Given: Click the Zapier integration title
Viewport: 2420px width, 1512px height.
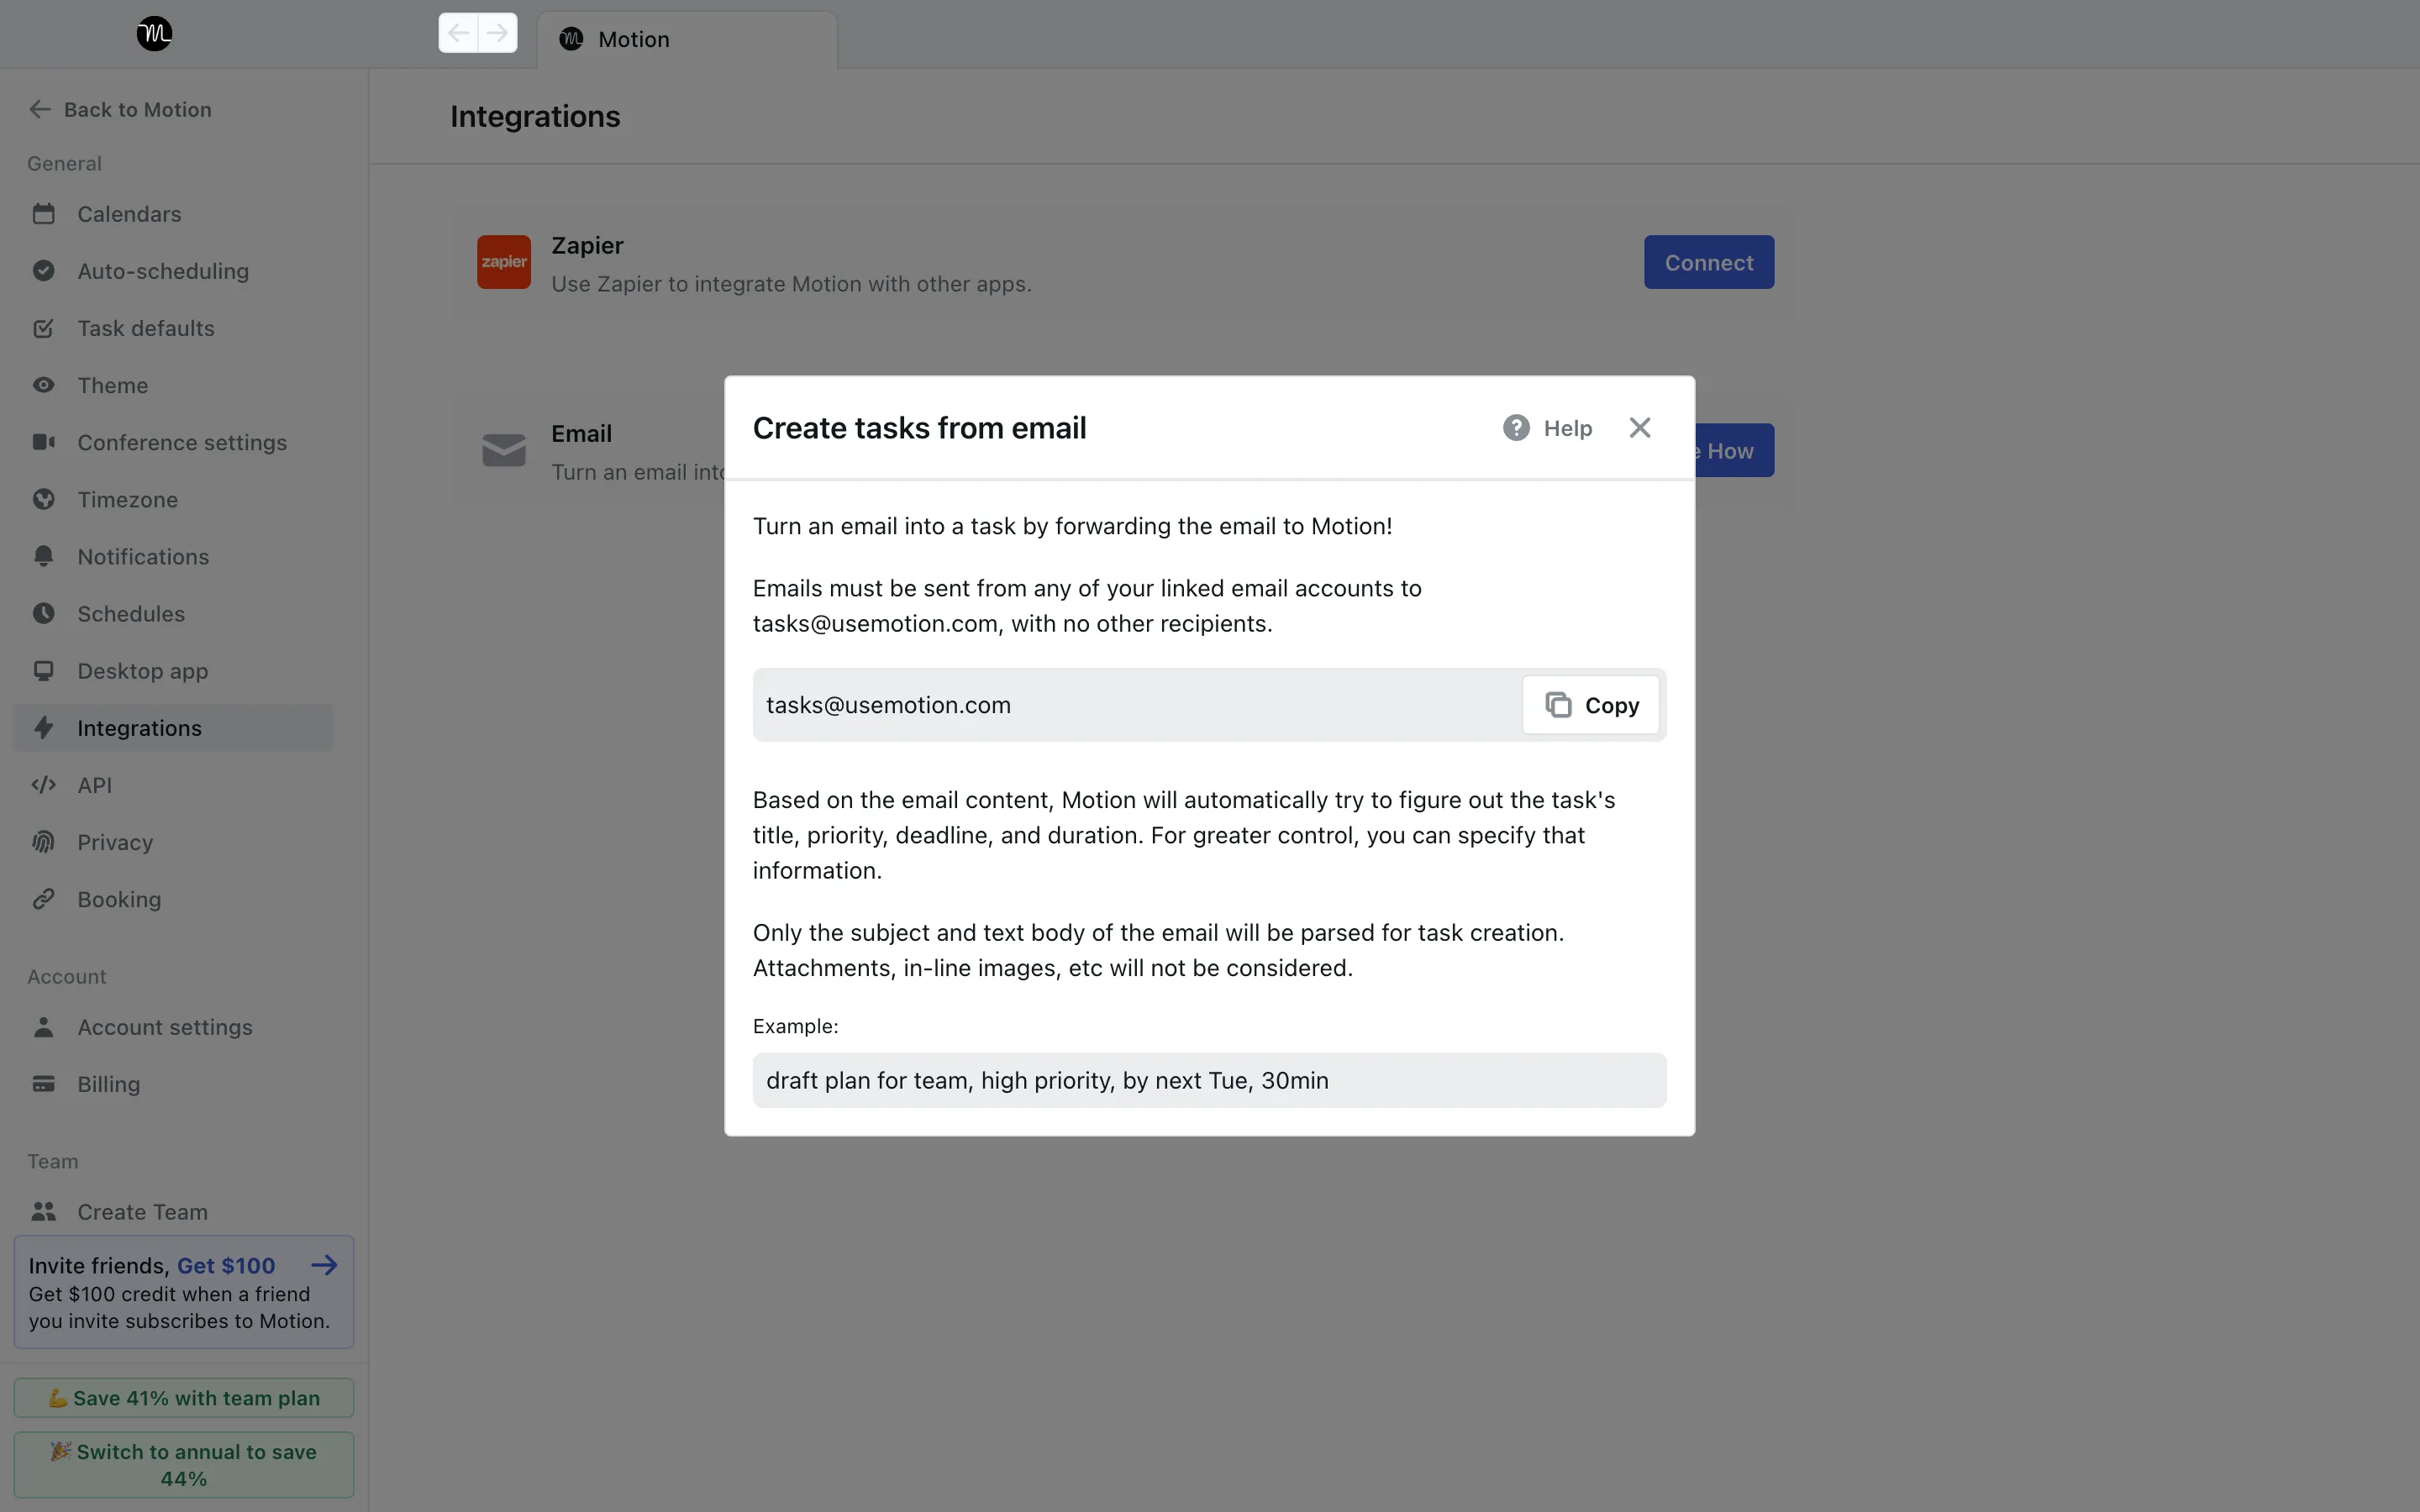Looking at the screenshot, I should [587, 245].
